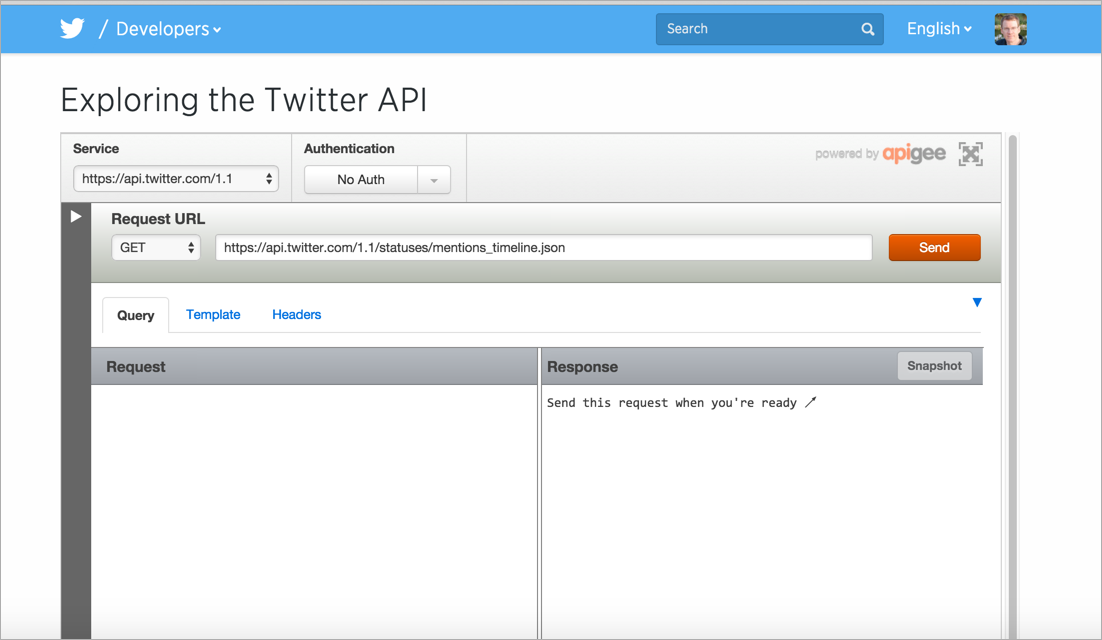
Task: Toggle fullscreen console icon
Action: click(x=971, y=154)
